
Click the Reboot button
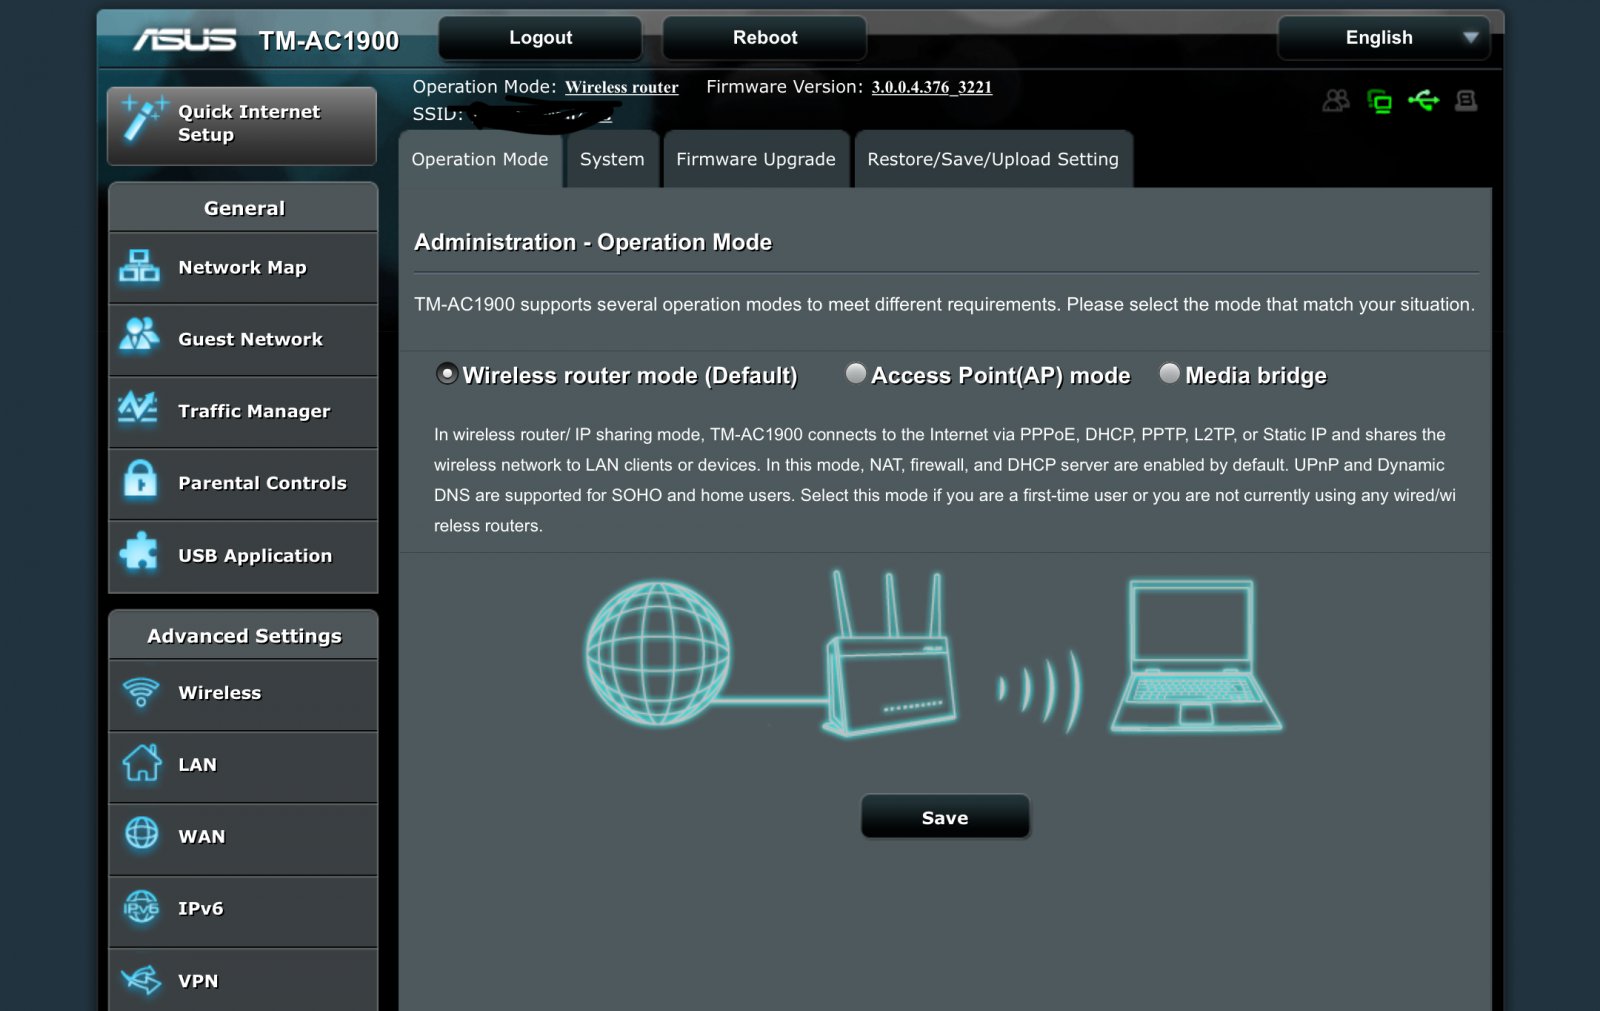point(764,38)
